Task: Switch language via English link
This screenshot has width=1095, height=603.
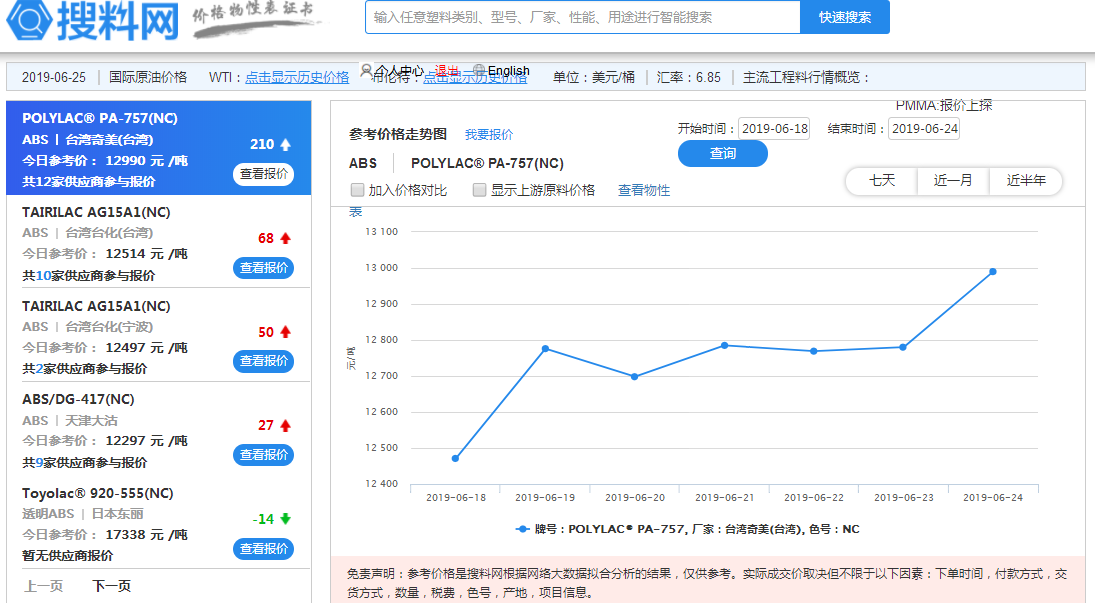Action: tap(508, 71)
